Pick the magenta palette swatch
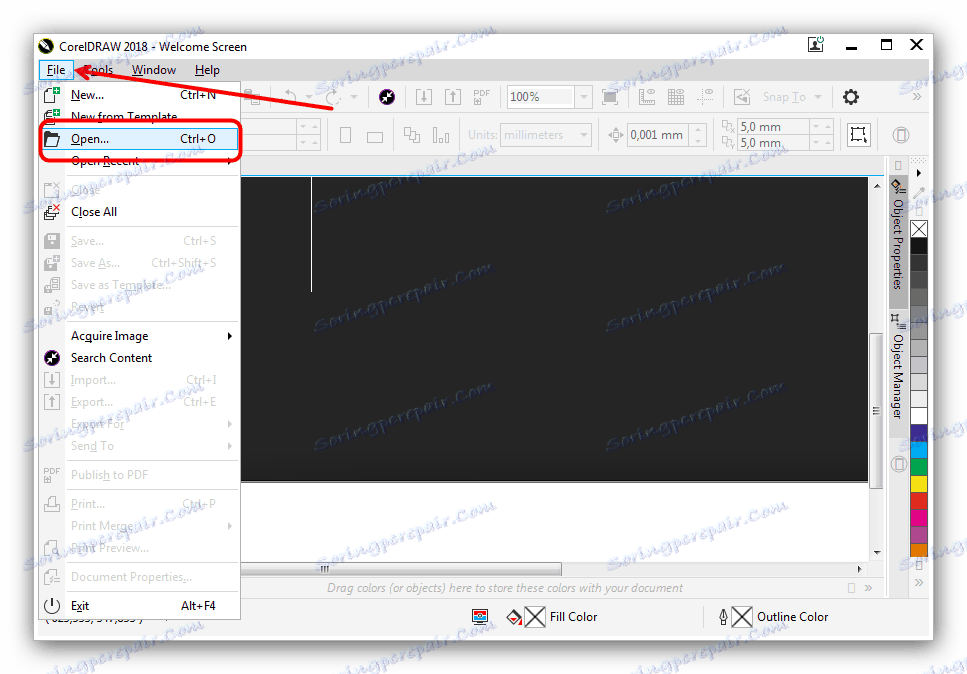The width and height of the screenshot is (967, 674). pyautogui.click(x=919, y=518)
